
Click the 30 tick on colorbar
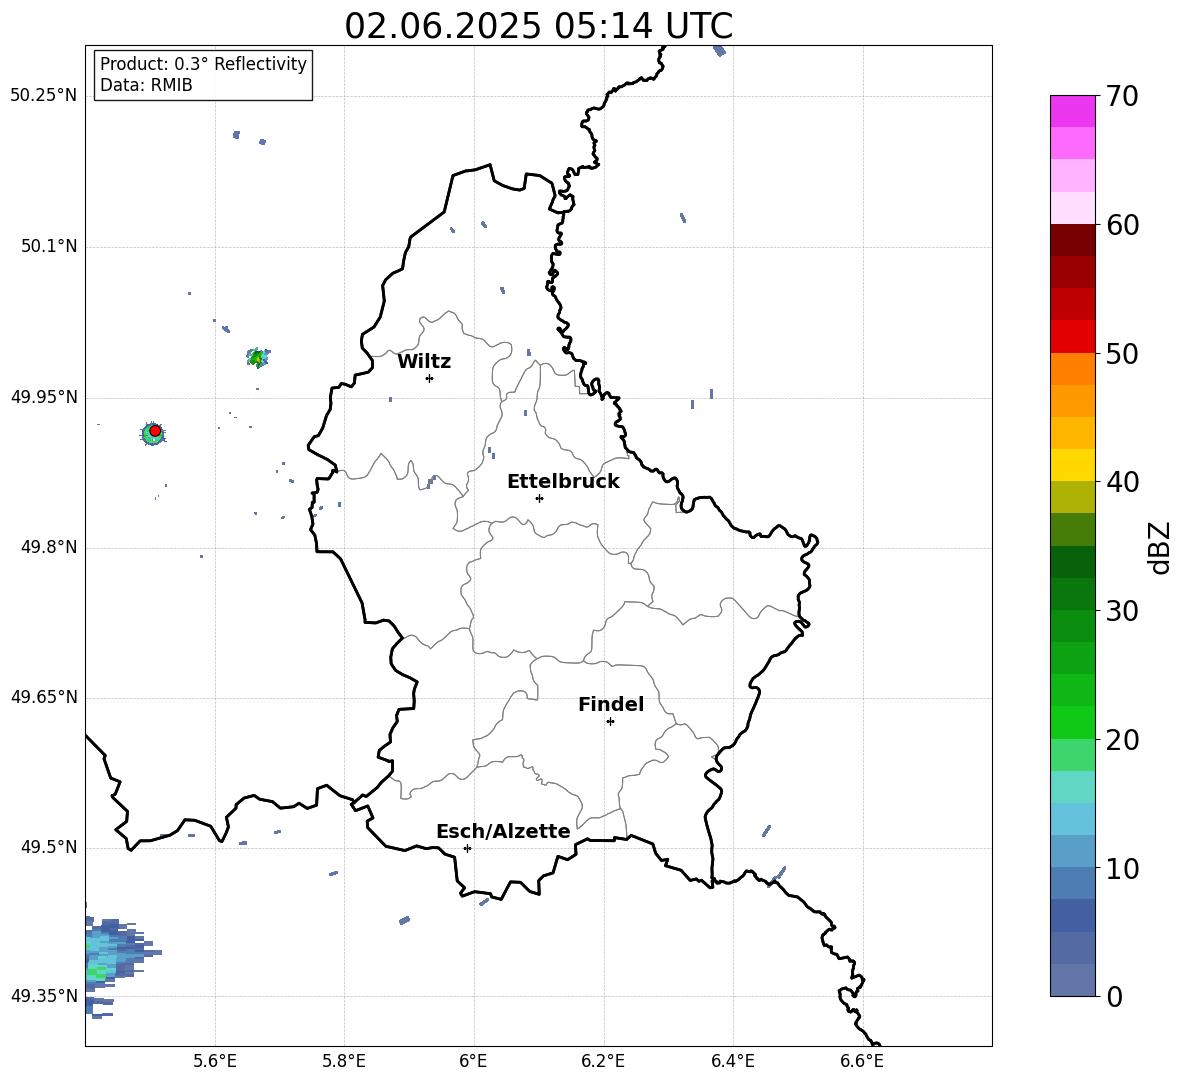[1122, 611]
